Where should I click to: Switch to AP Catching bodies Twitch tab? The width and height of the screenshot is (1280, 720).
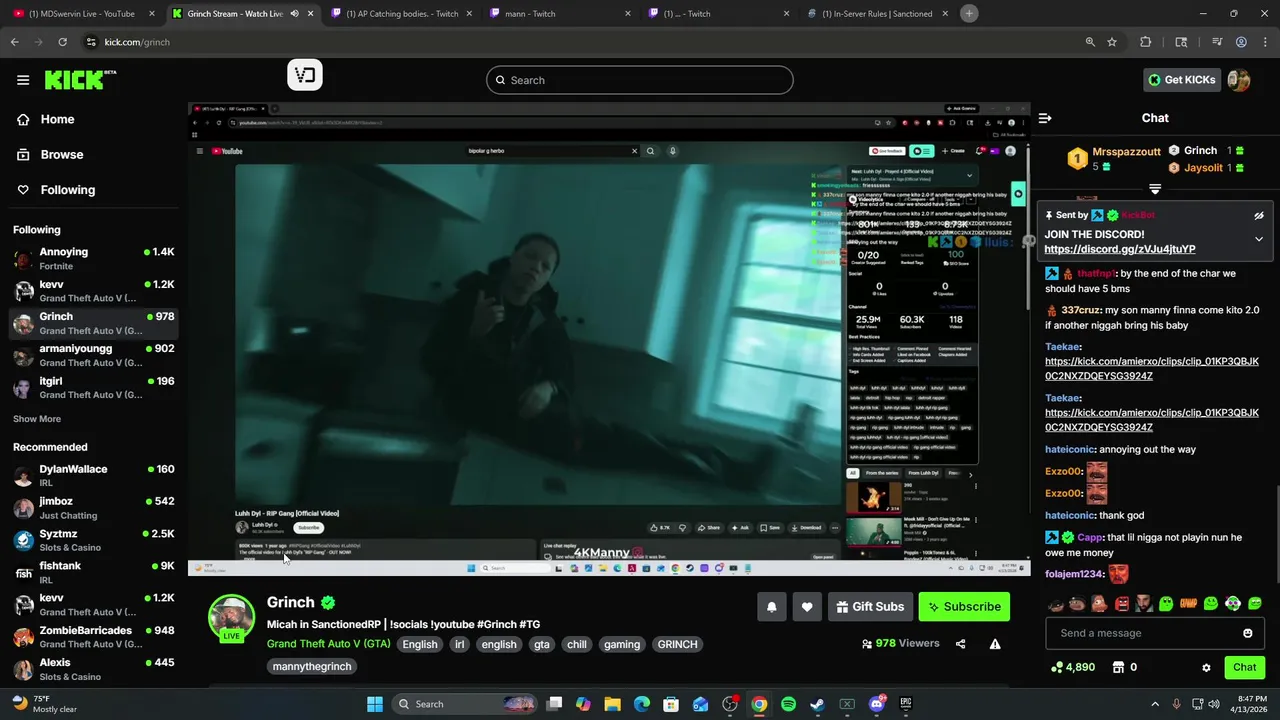coord(400,14)
